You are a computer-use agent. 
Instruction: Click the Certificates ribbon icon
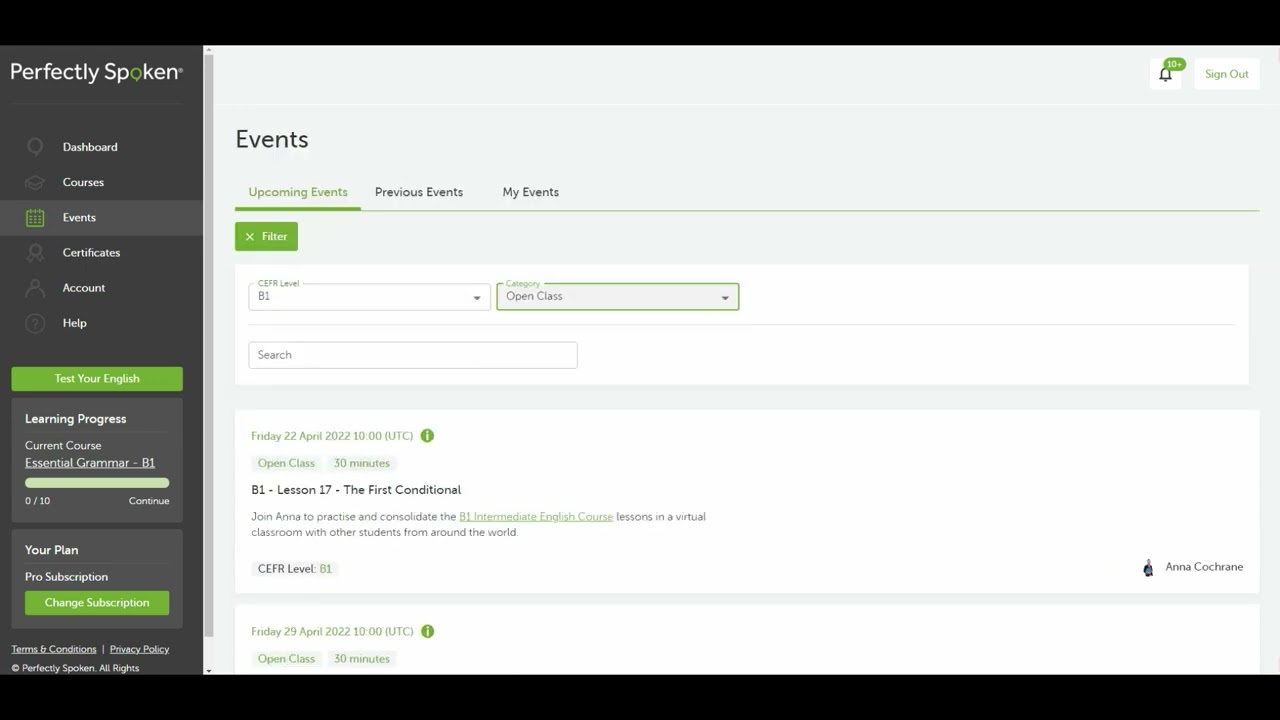pos(35,253)
